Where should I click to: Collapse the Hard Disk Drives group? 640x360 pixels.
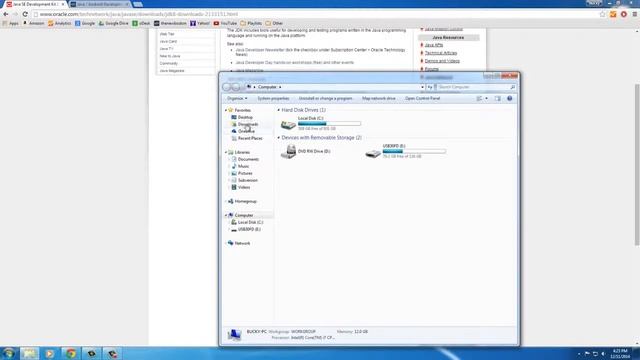coord(279,110)
